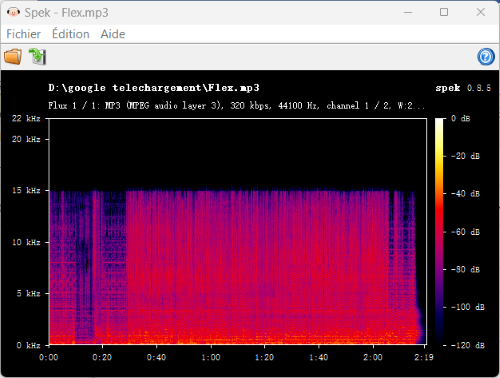The image size is (500, 378).
Task: Click the 1:20 time label
Action: 265,357
